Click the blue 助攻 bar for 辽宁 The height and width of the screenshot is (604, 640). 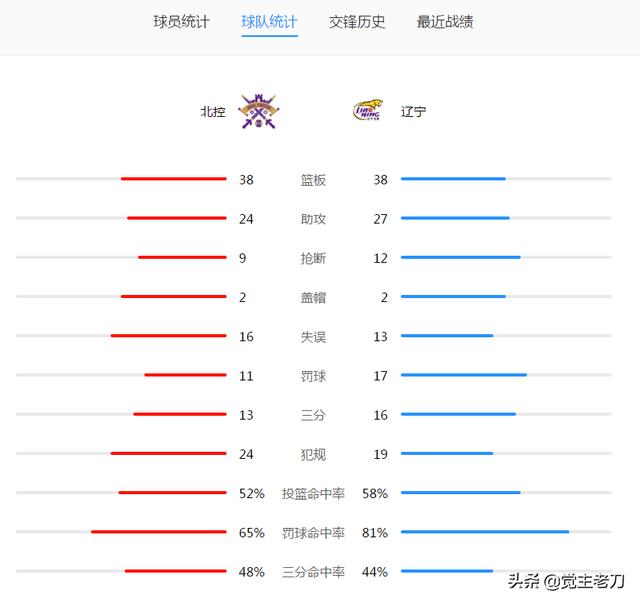[455, 218]
